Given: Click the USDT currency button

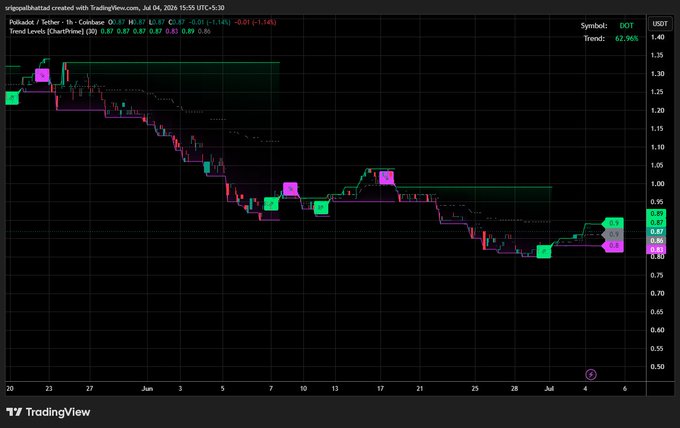Looking at the screenshot, I should pyautogui.click(x=660, y=23).
